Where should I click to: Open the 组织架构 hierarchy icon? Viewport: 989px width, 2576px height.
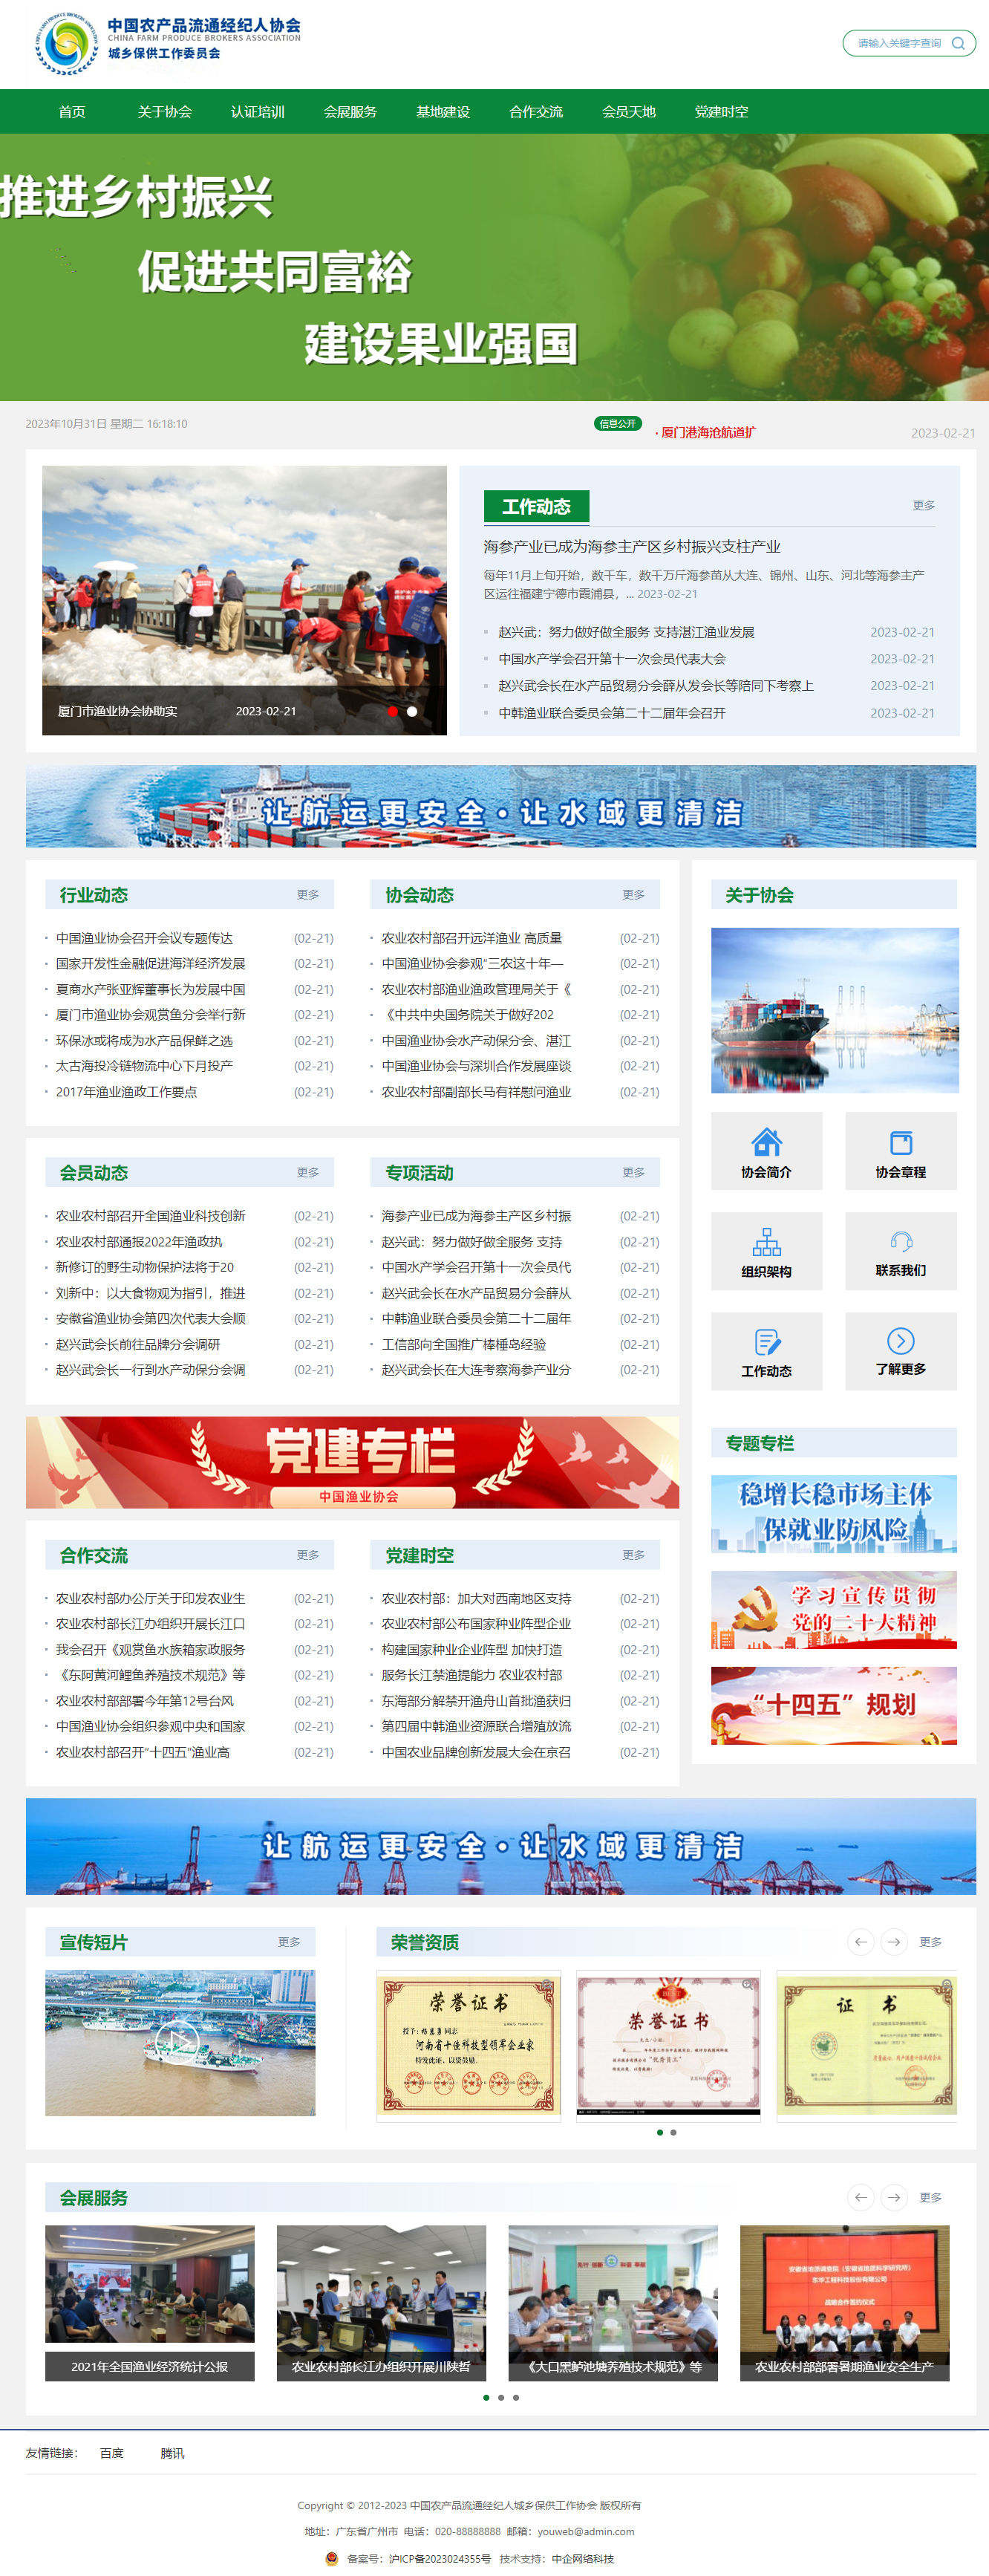(766, 1241)
